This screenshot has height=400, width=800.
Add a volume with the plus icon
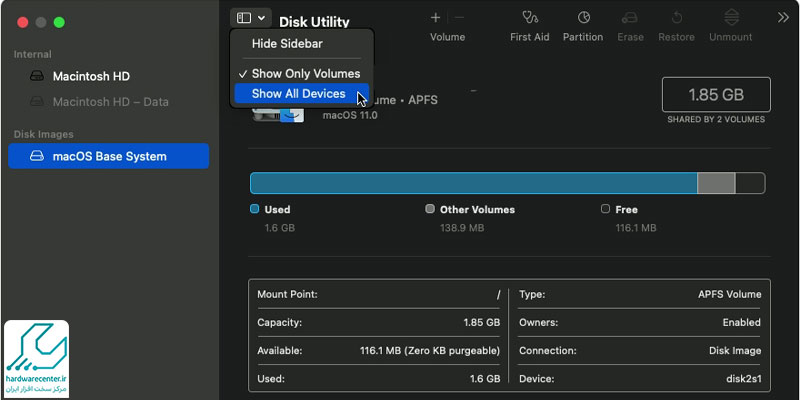coord(435,18)
